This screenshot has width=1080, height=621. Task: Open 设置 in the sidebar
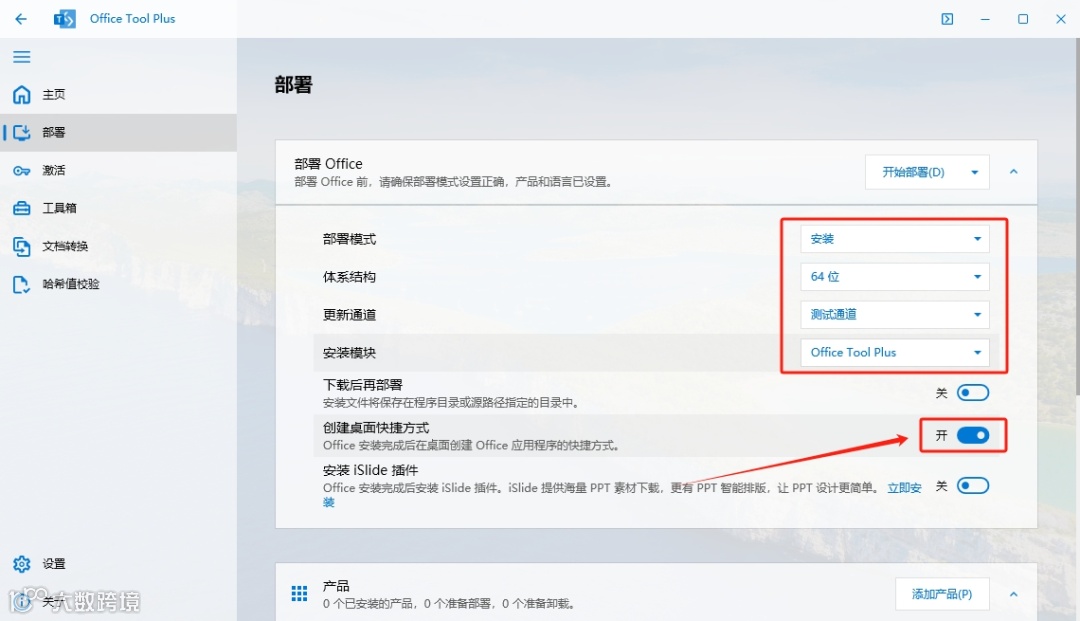(118, 564)
